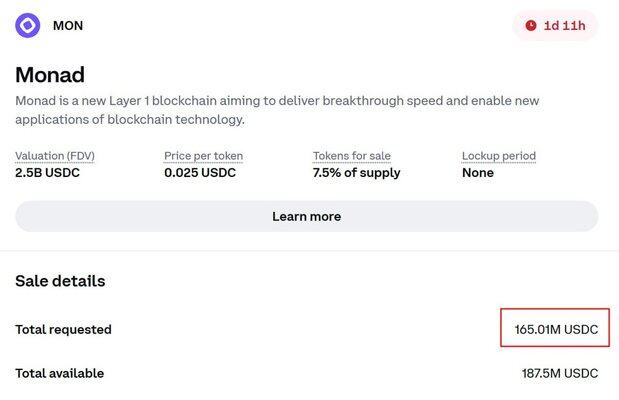Image resolution: width=619 pixels, height=400 pixels.
Task: Click the Price per token underlined label
Action: coord(203,156)
